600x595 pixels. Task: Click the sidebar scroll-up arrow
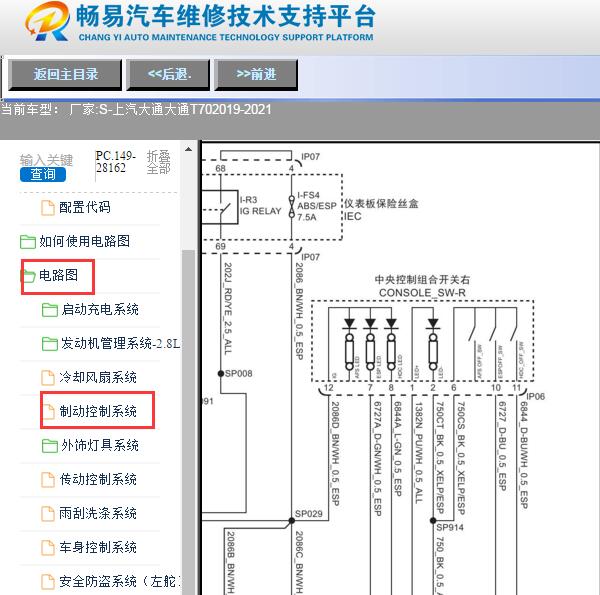coord(188,149)
